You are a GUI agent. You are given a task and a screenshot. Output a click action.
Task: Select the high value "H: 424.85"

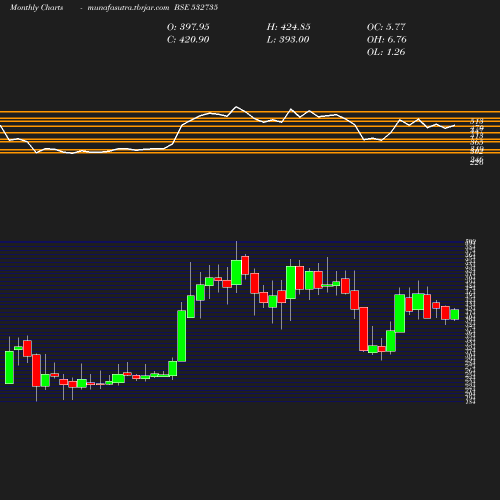coord(288,27)
